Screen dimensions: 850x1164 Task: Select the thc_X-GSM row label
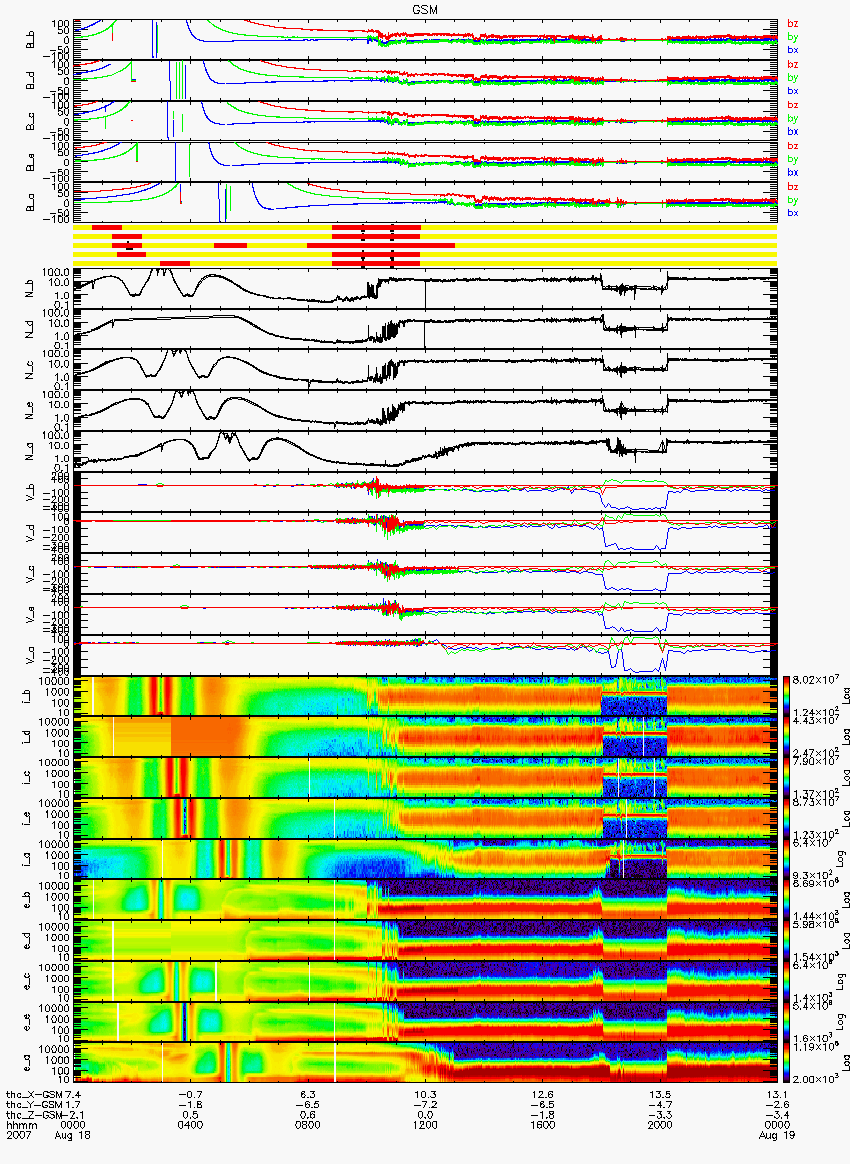tap(34, 1094)
